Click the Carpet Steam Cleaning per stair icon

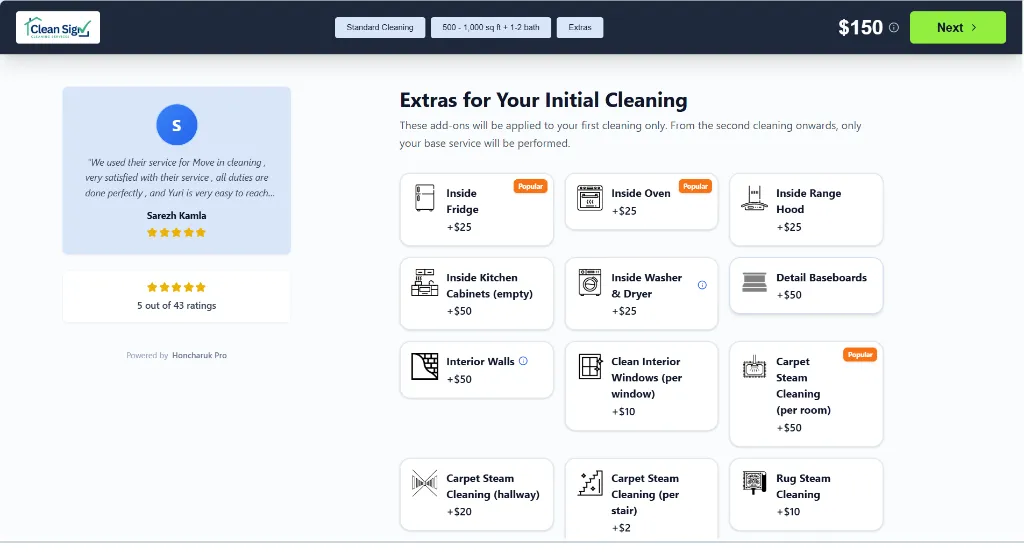tap(590, 483)
